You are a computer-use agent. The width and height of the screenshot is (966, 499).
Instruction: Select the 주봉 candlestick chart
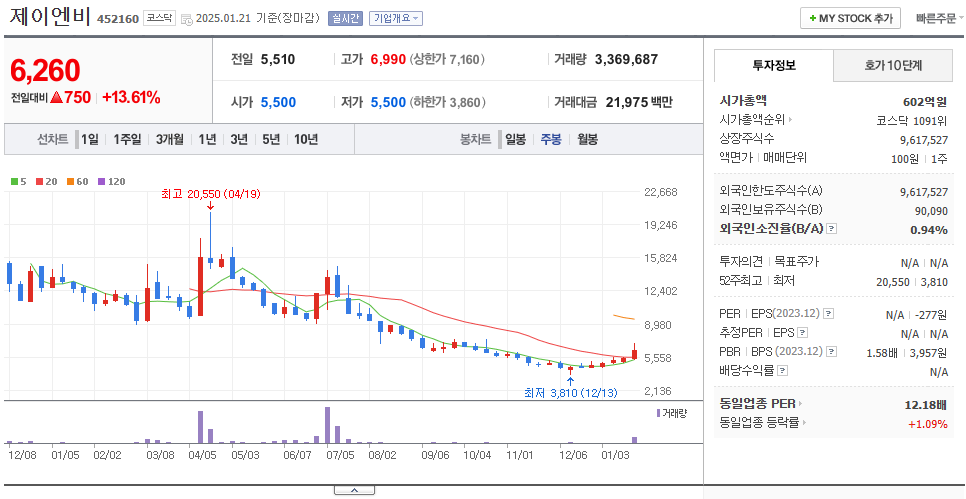click(x=551, y=139)
